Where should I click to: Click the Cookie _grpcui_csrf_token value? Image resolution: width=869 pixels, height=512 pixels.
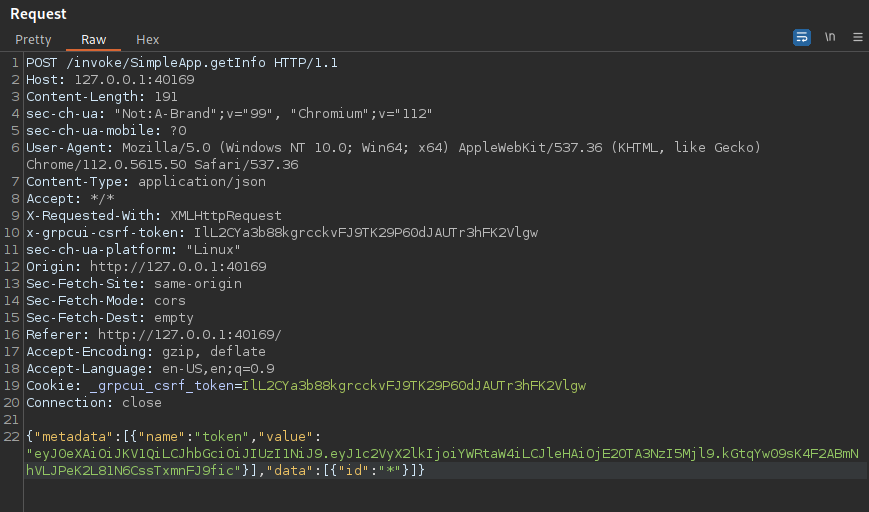[412, 386]
